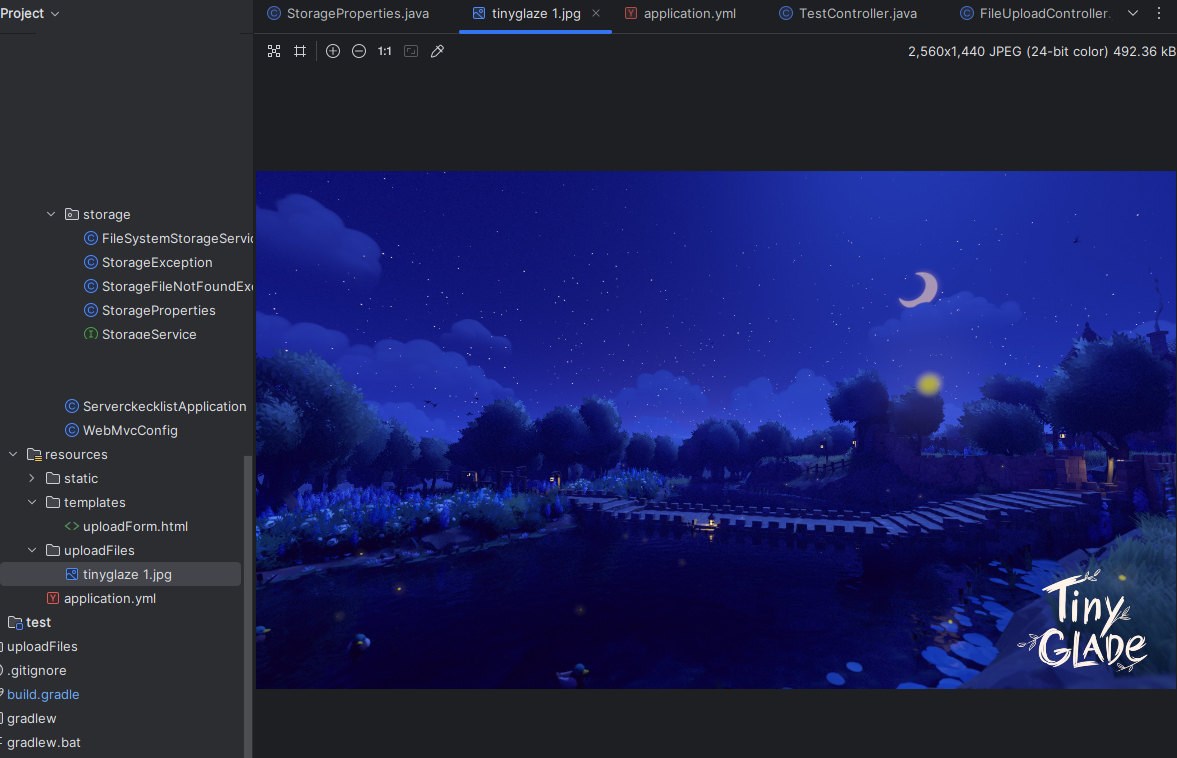Click FileUploadController tab class icon
Screen dimensions: 1177x758
tap(968, 14)
